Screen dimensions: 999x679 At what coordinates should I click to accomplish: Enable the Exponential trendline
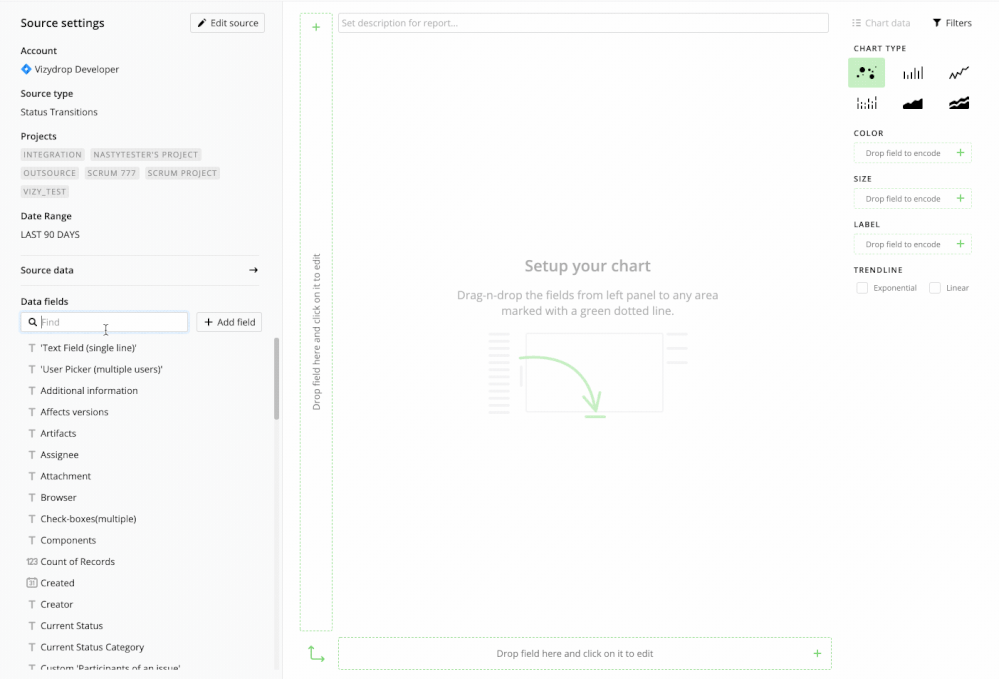tap(861, 287)
